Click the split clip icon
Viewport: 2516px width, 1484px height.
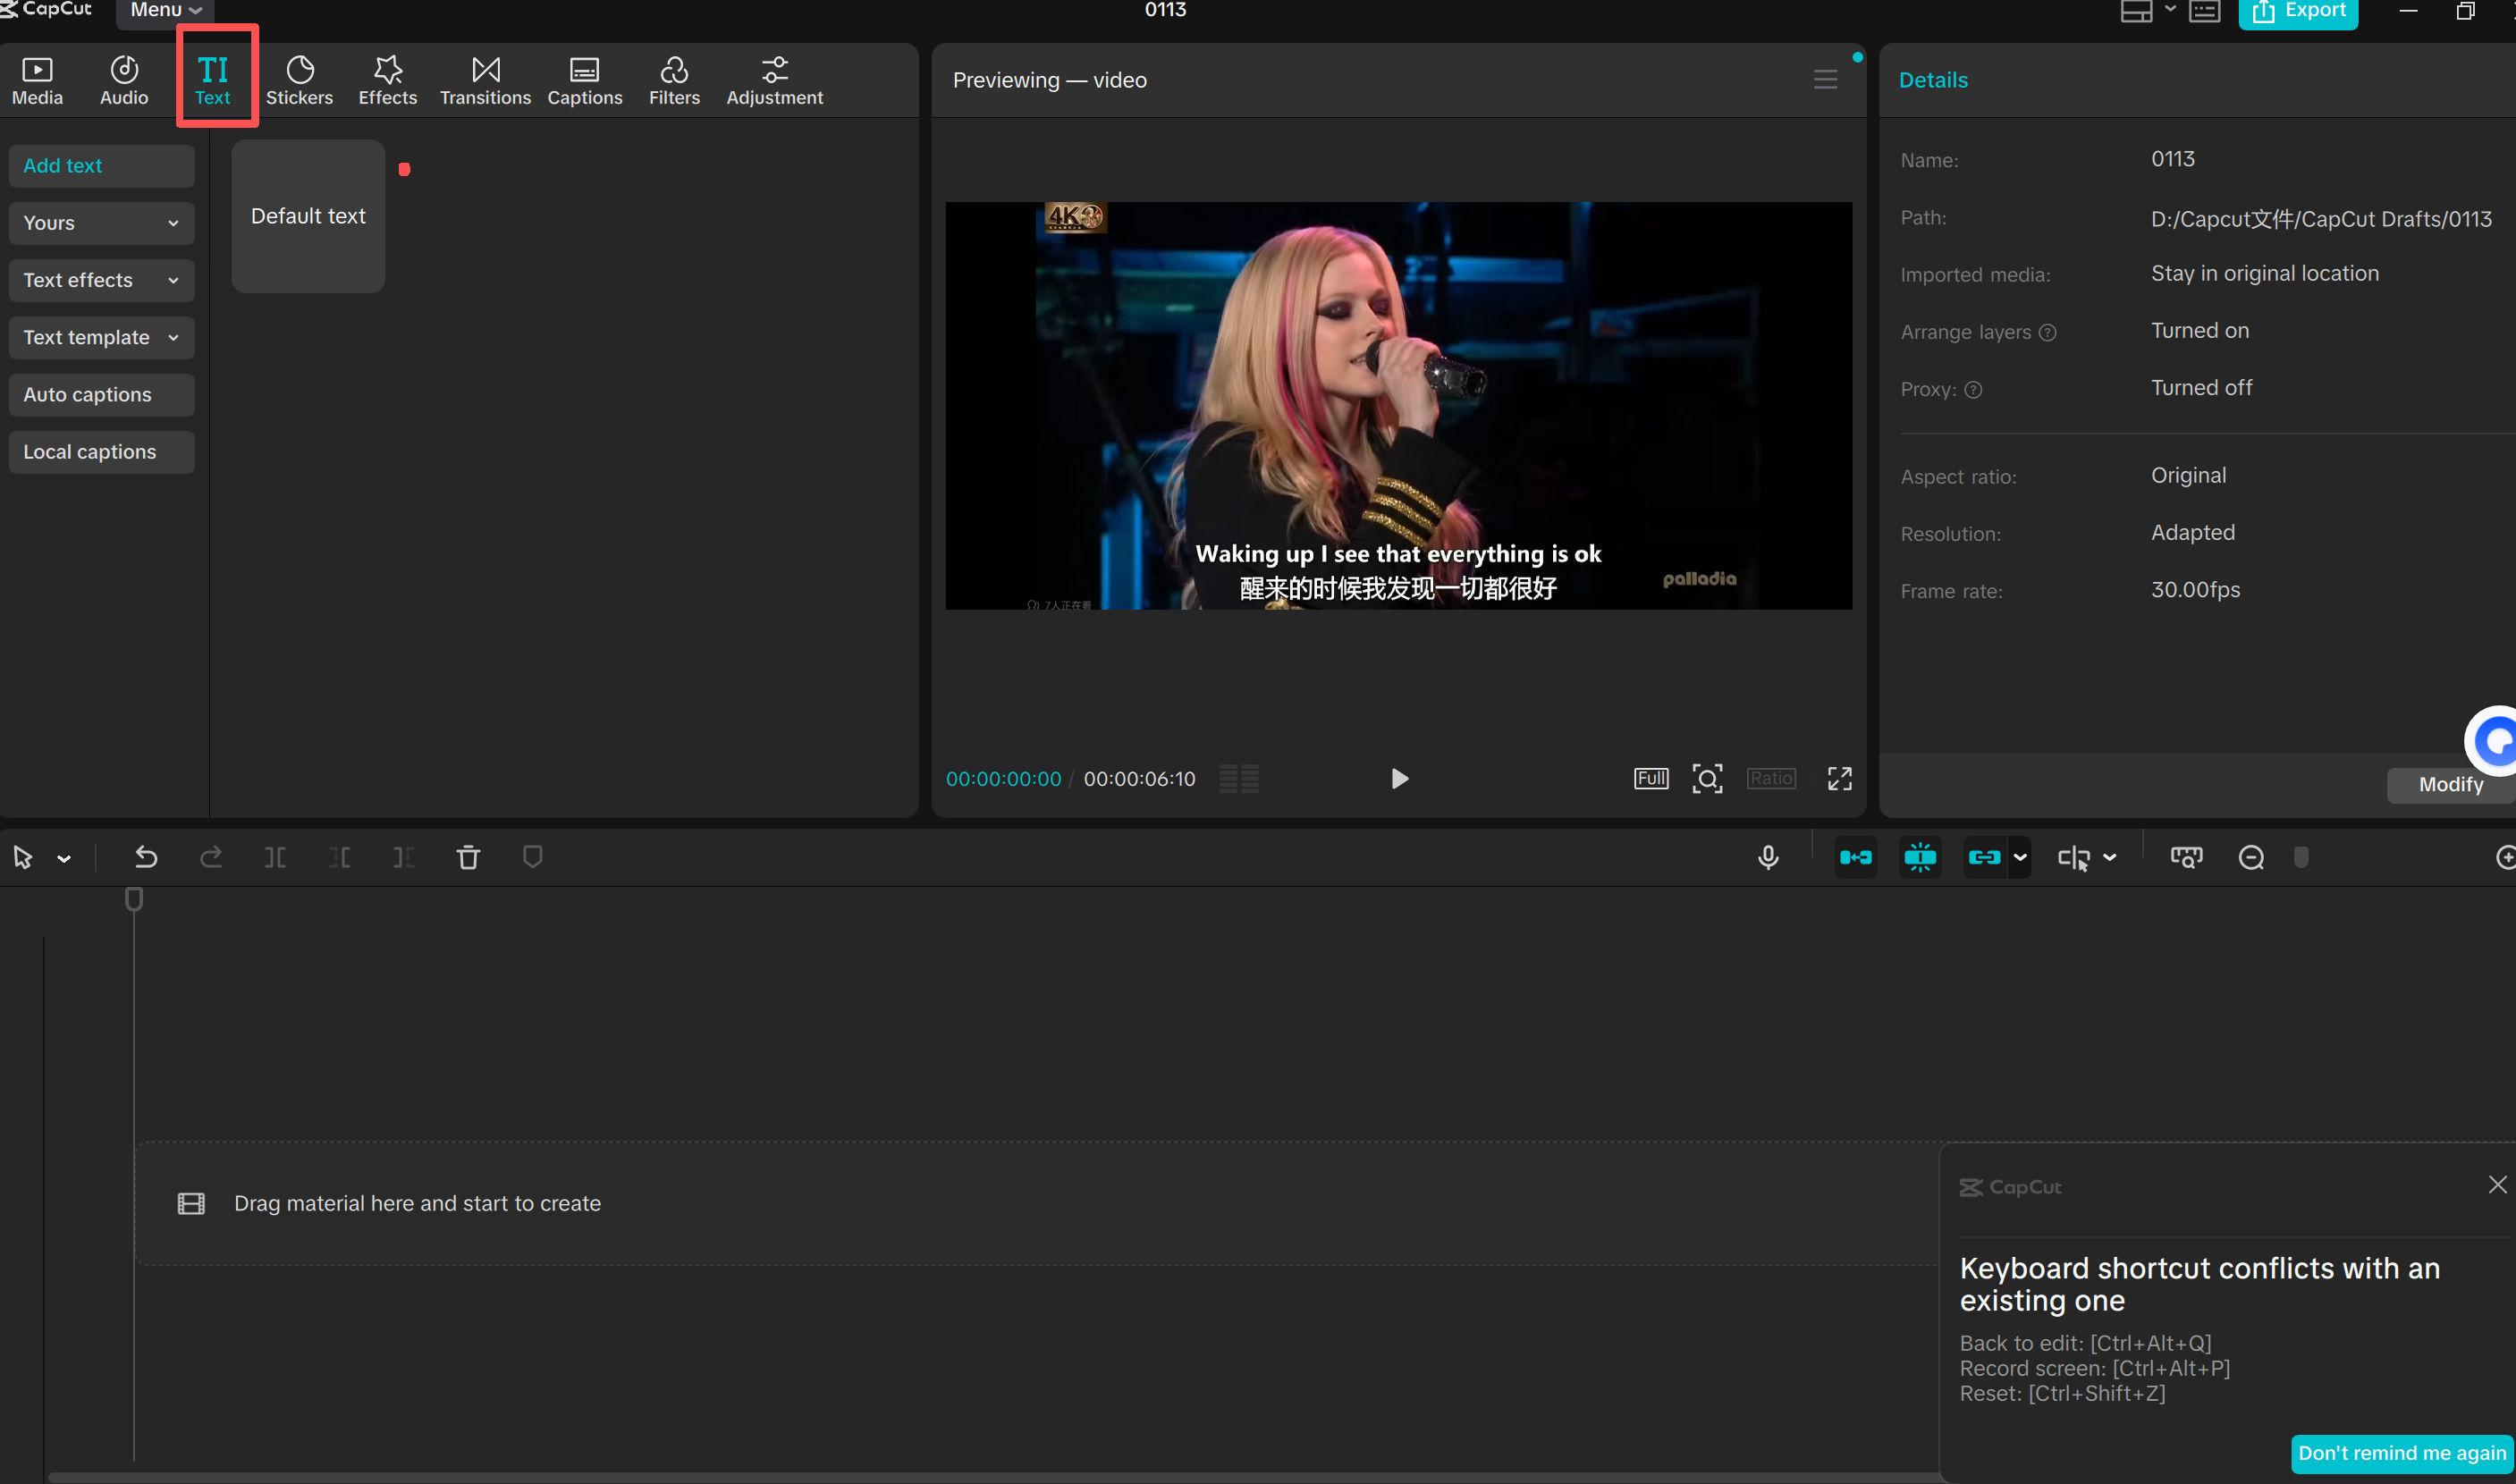275,857
